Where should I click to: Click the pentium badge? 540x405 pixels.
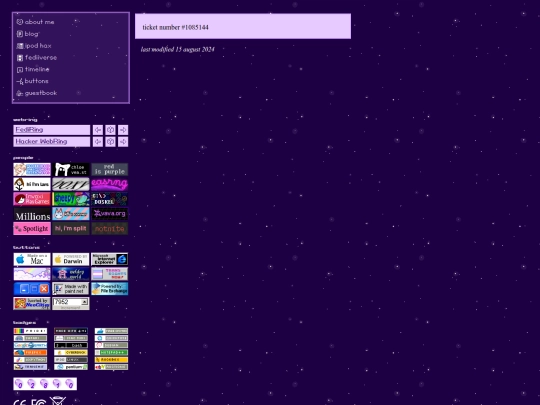click(x=71, y=367)
